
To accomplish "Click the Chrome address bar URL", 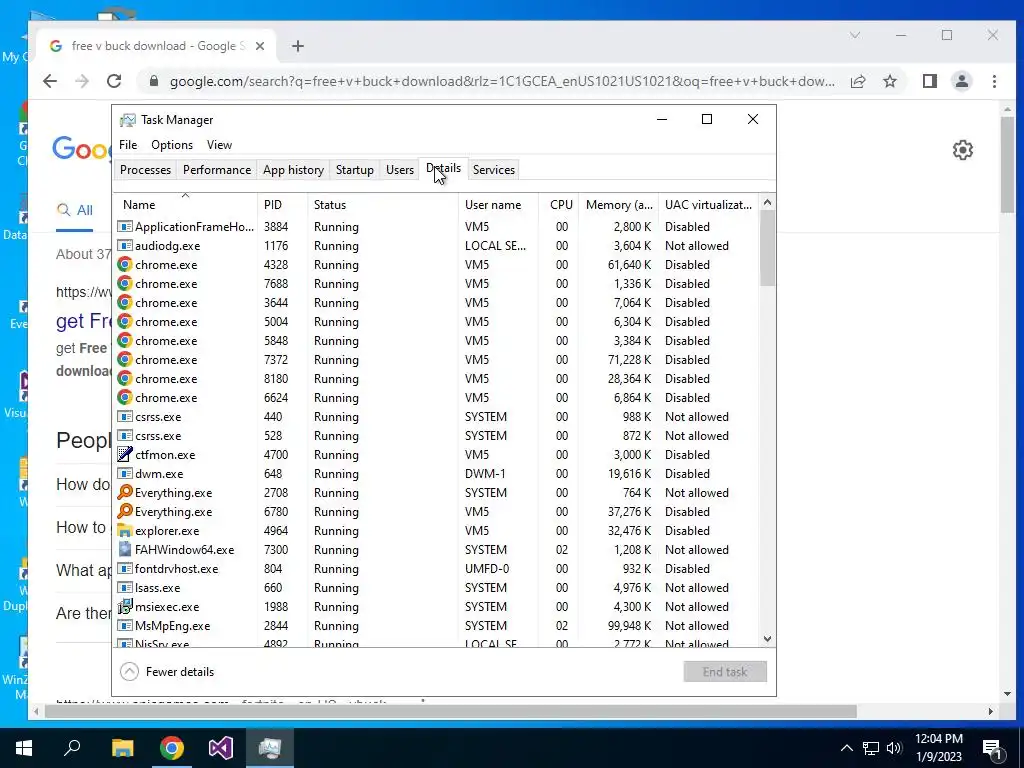I will [502, 81].
